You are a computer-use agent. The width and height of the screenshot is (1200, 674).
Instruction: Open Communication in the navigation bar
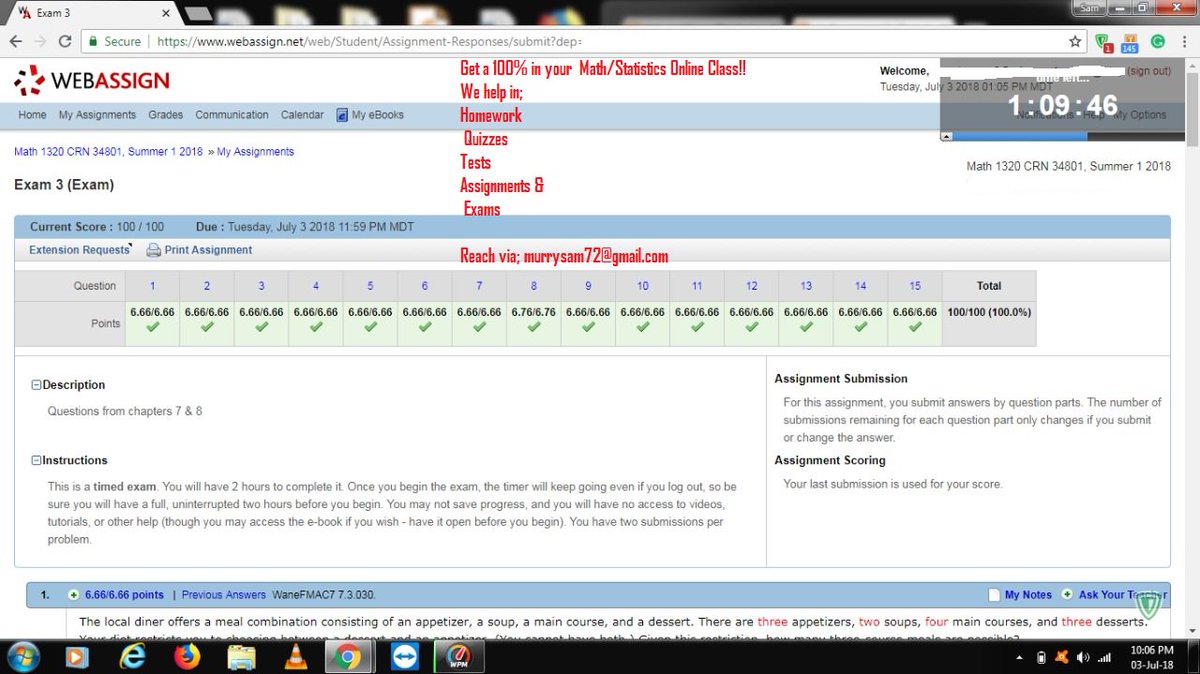pyautogui.click(x=232, y=115)
